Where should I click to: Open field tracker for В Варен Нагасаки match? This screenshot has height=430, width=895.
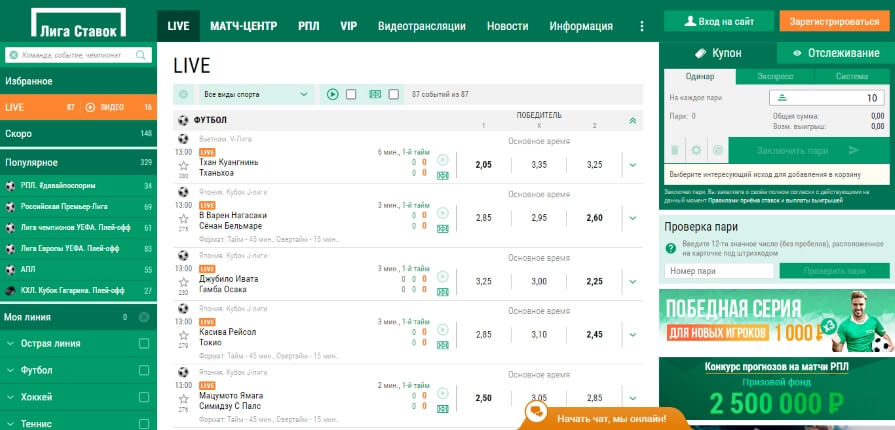coord(442,229)
